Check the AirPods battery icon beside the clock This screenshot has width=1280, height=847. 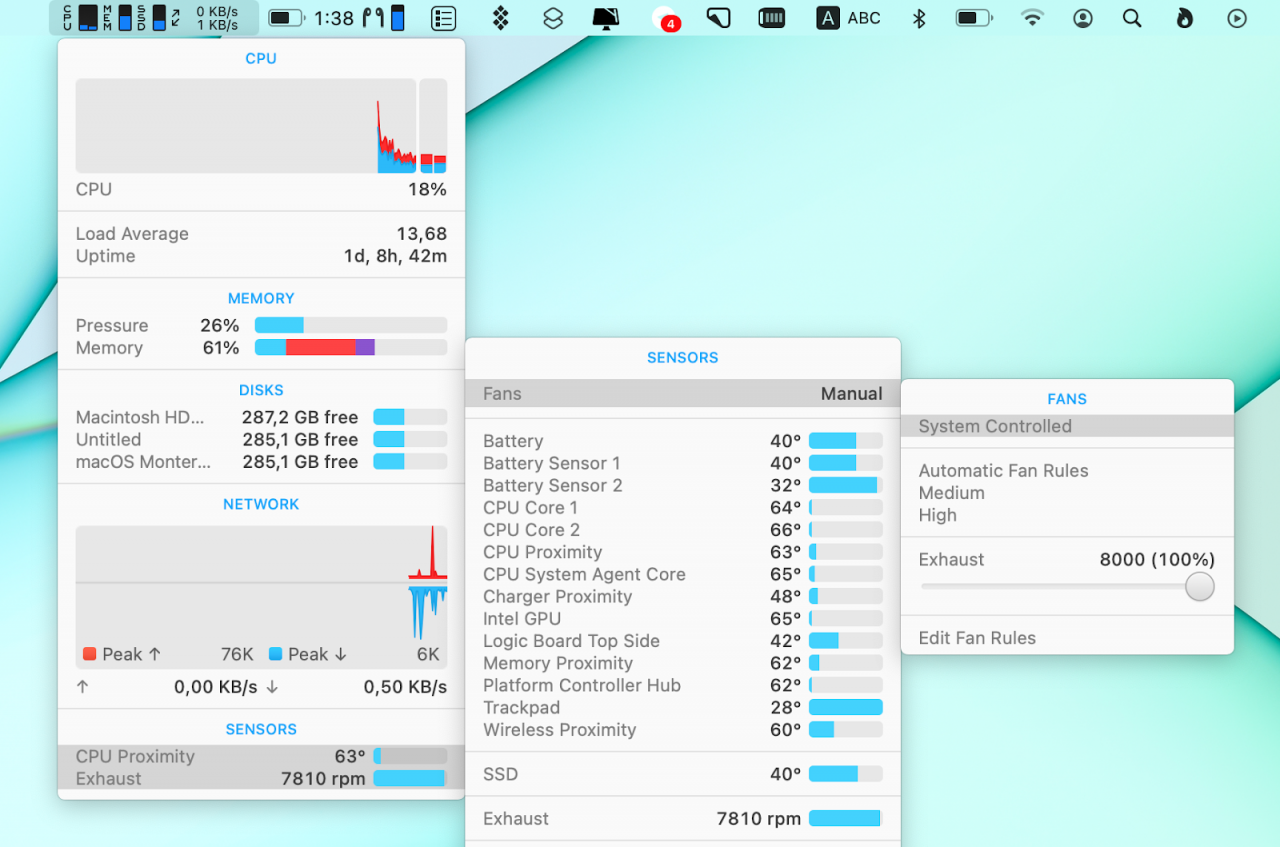coord(385,16)
